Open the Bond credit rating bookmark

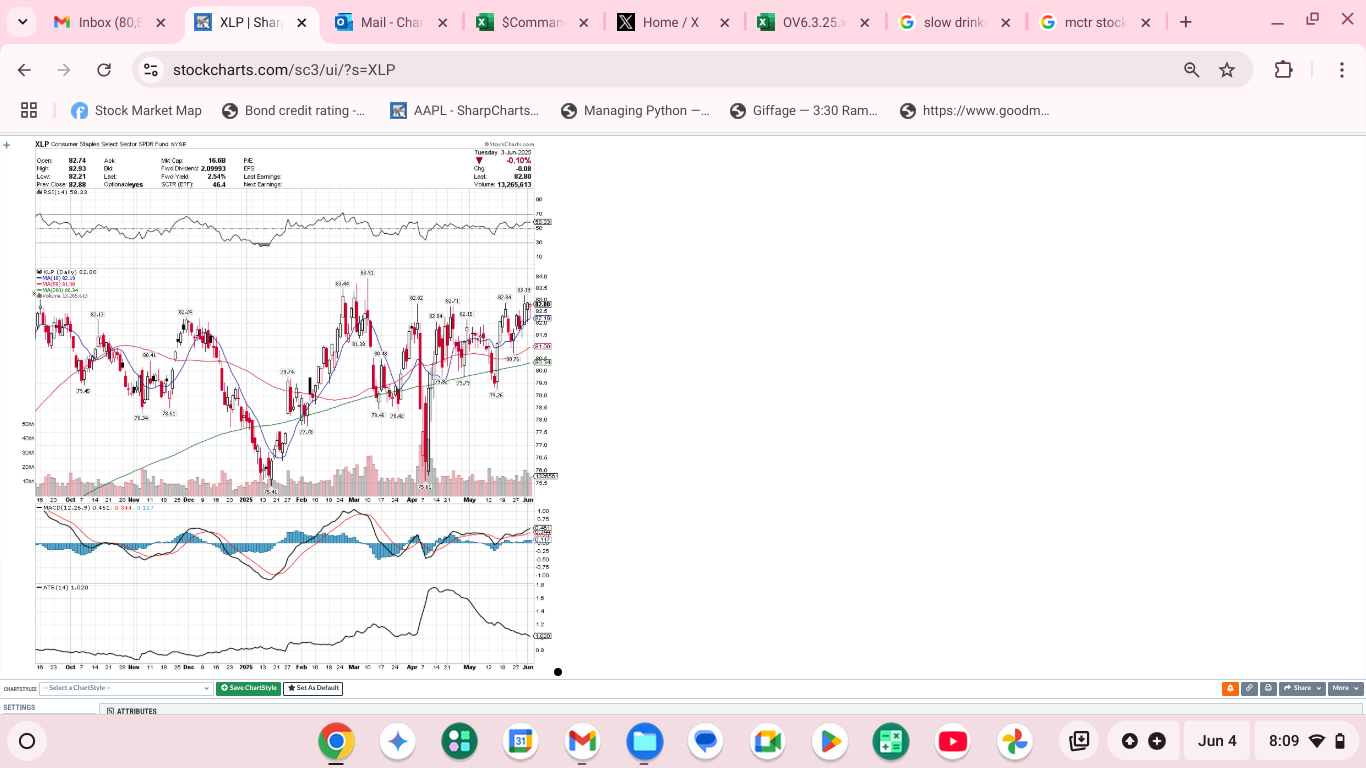coord(293,111)
